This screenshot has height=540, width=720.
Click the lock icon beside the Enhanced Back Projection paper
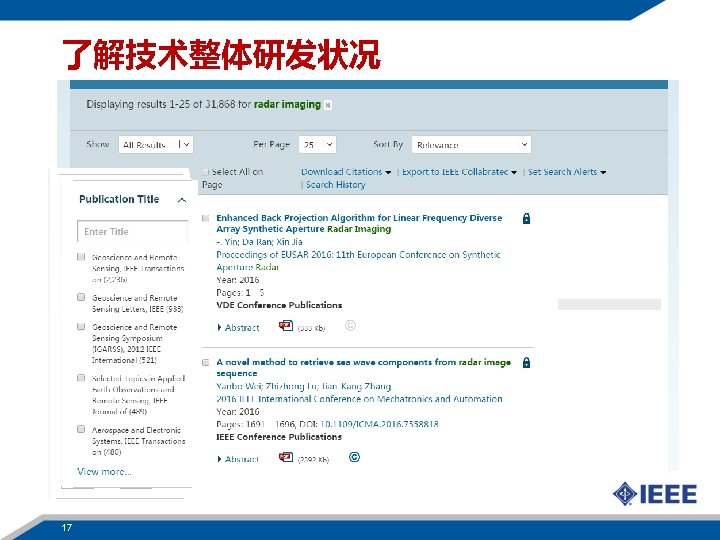(526, 219)
